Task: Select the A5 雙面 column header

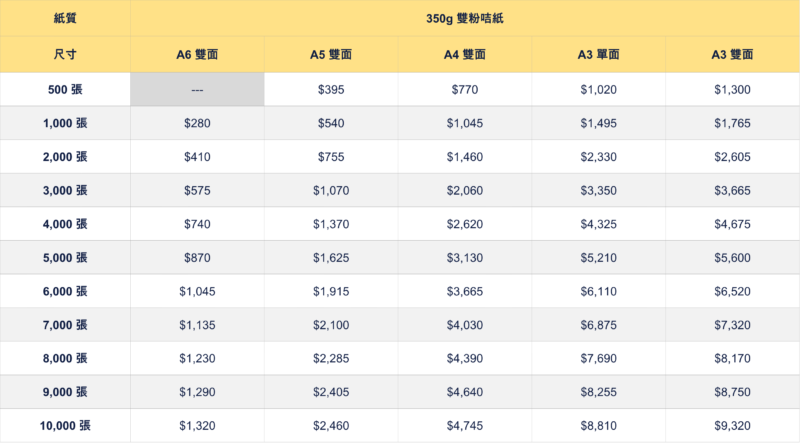Action: [331, 55]
